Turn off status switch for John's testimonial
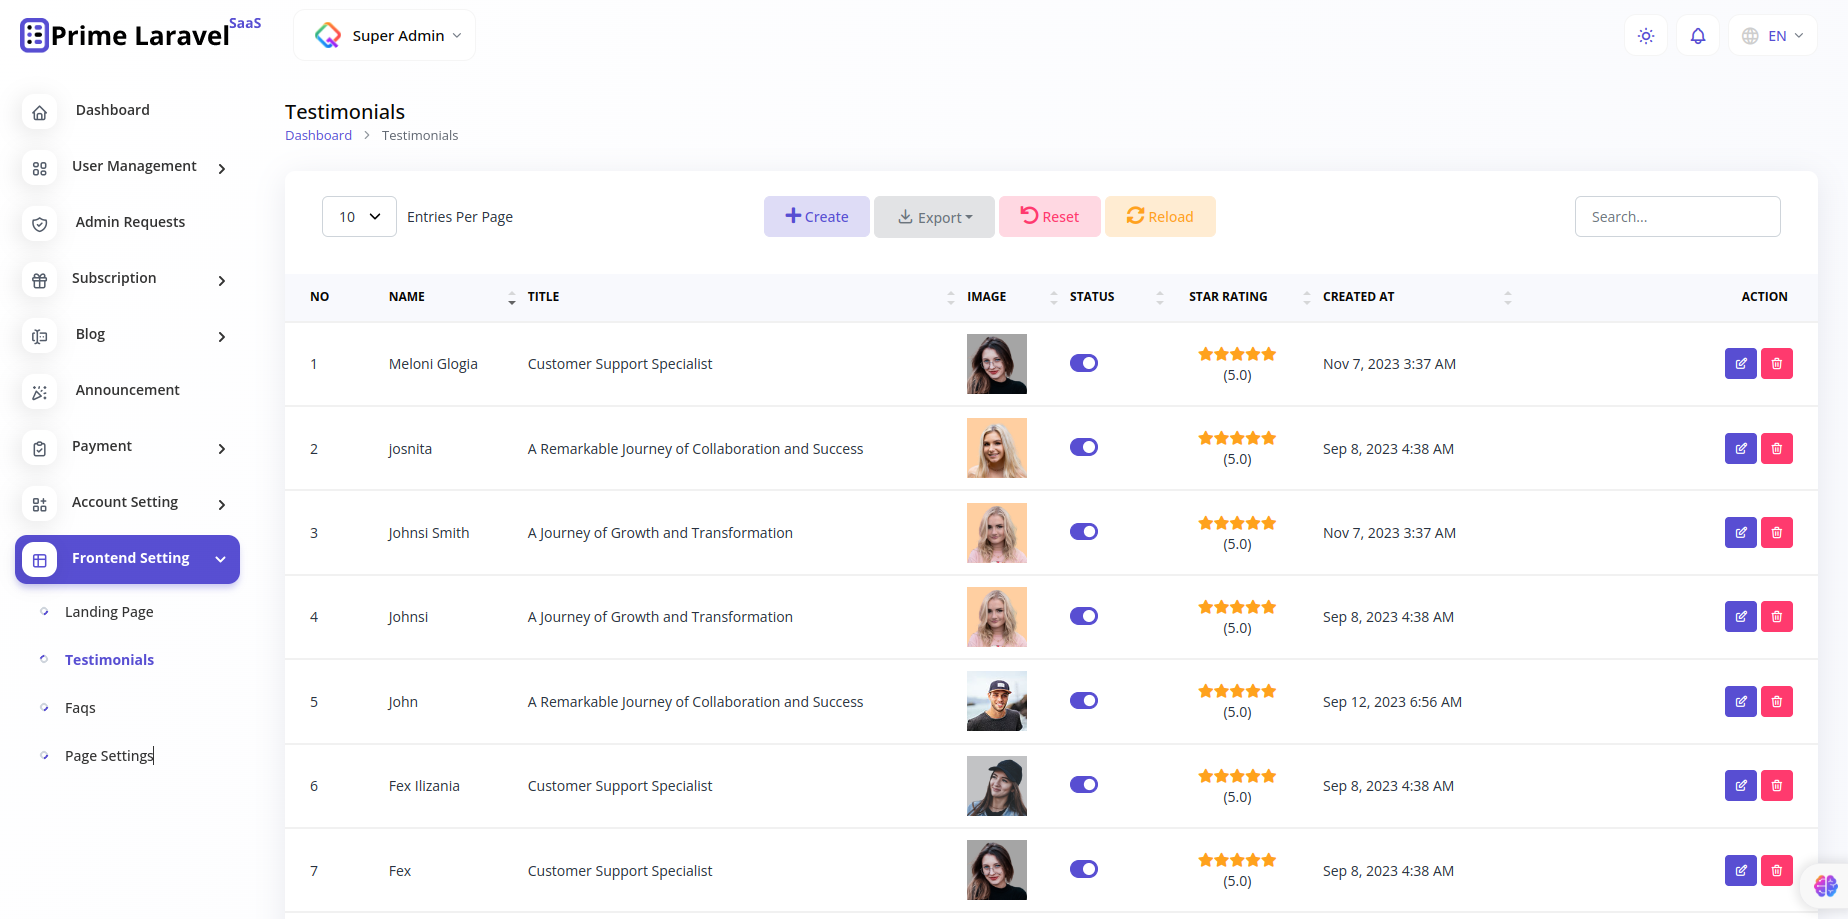The height and width of the screenshot is (919, 1848). [x=1084, y=701]
